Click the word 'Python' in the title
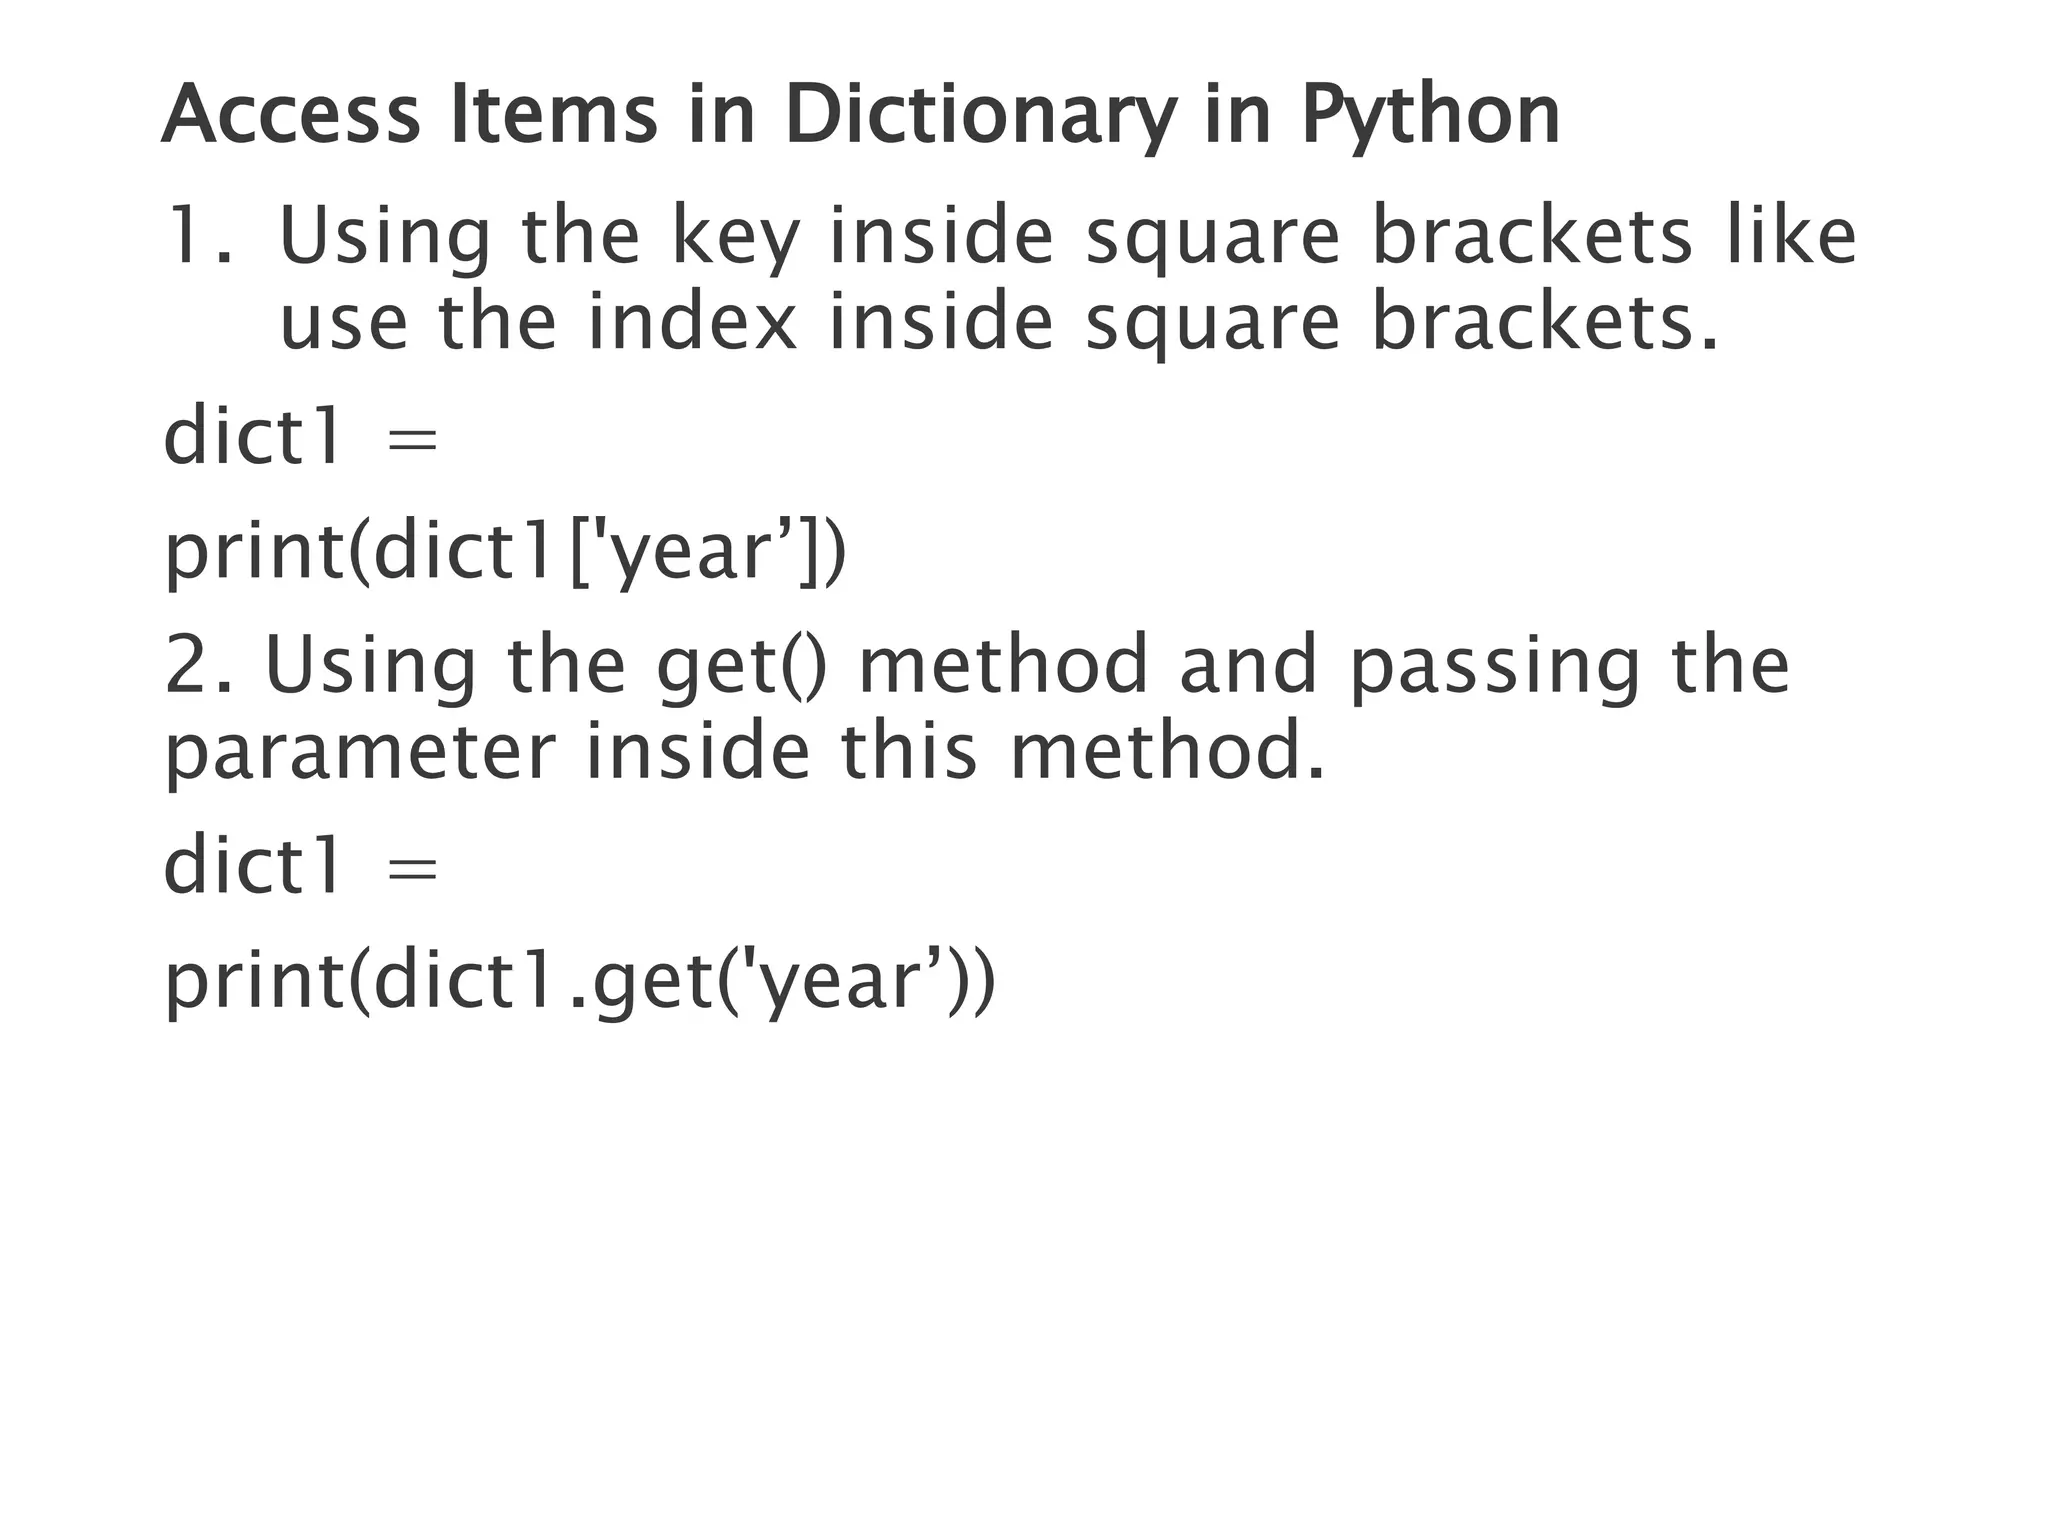The image size is (2048, 1536). 1430,115
